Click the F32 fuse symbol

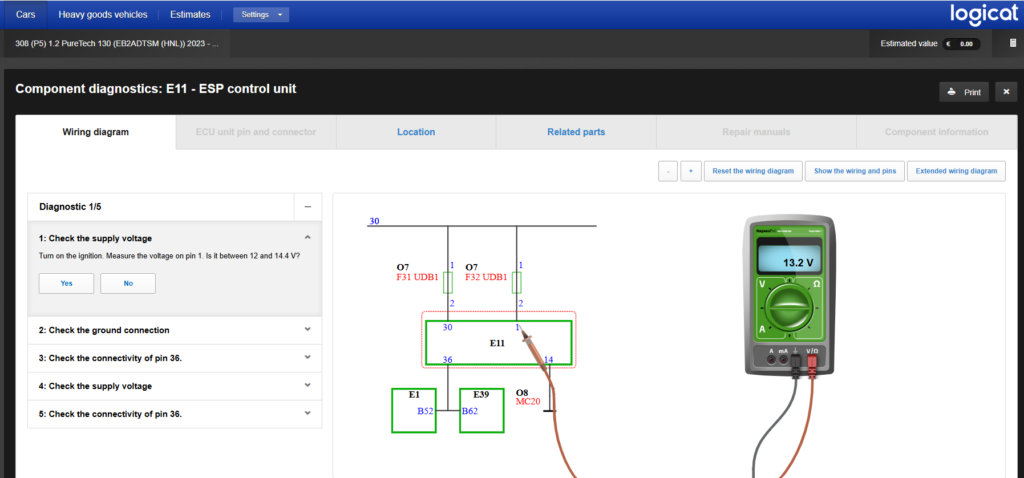[x=517, y=283]
